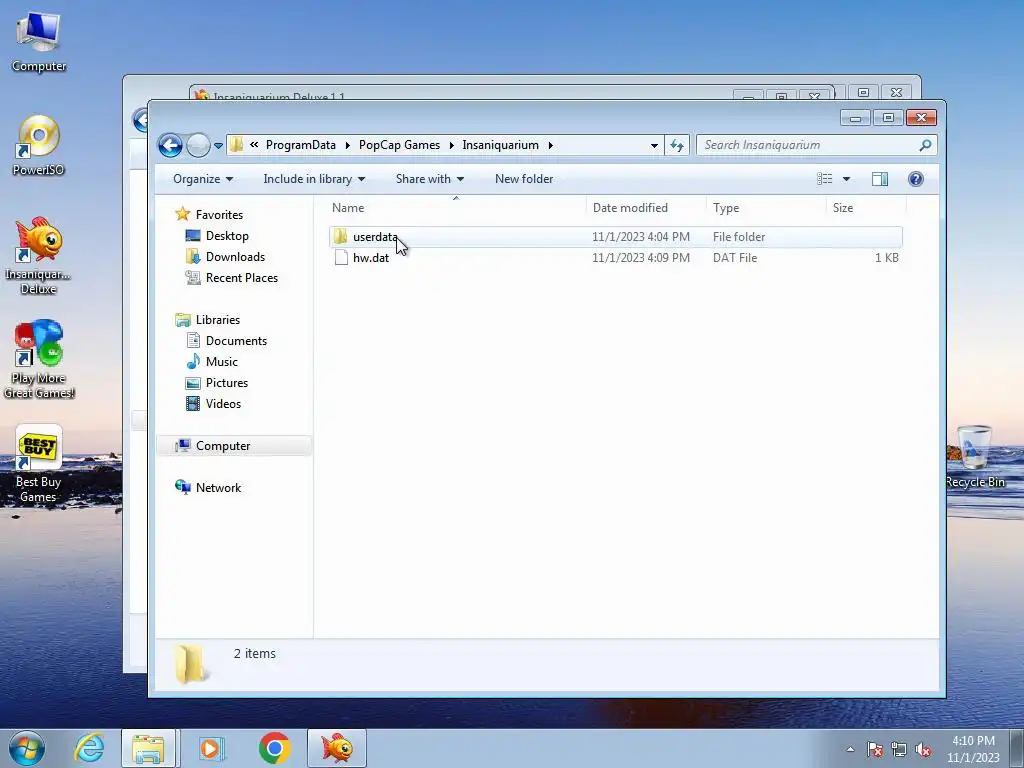This screenshot has height=768, width=1024.
Task: Open the clock showing 4:10 PM
Action: (x=973, y=749)
